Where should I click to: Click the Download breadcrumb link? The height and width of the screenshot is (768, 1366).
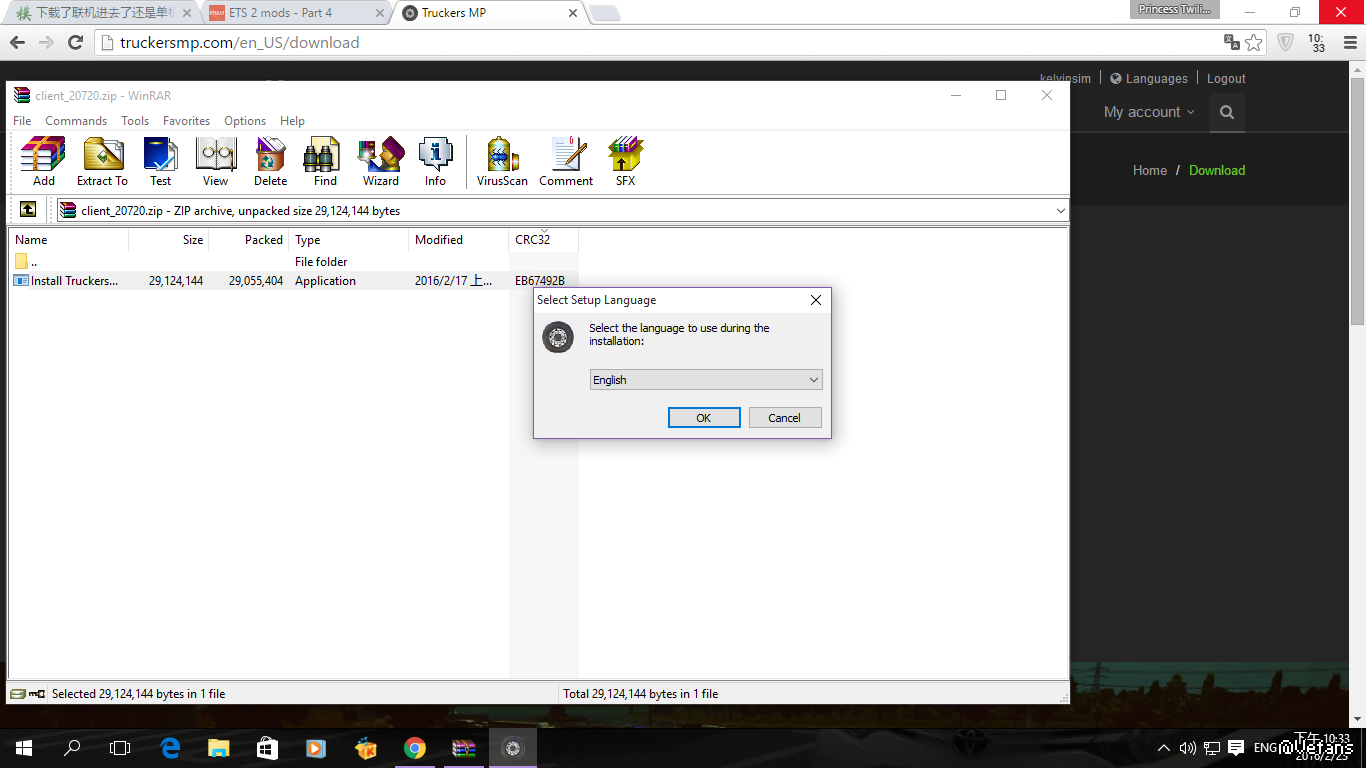(1217, 170)
